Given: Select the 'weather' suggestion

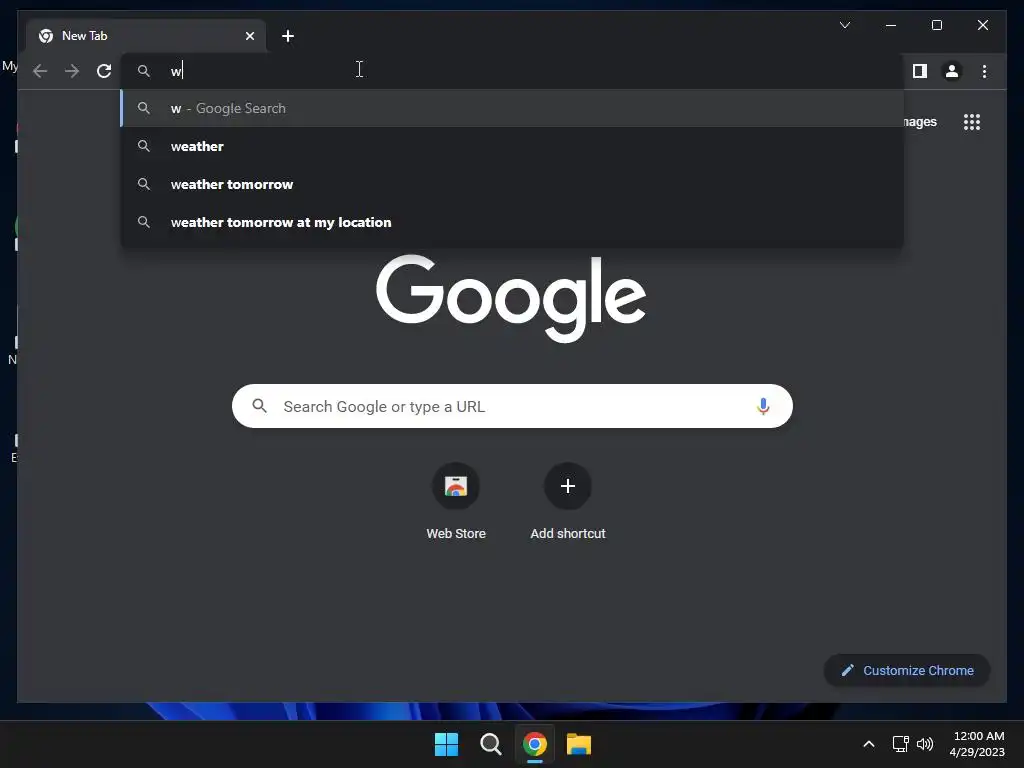Looking at the screenshot, I should point(513,146).
